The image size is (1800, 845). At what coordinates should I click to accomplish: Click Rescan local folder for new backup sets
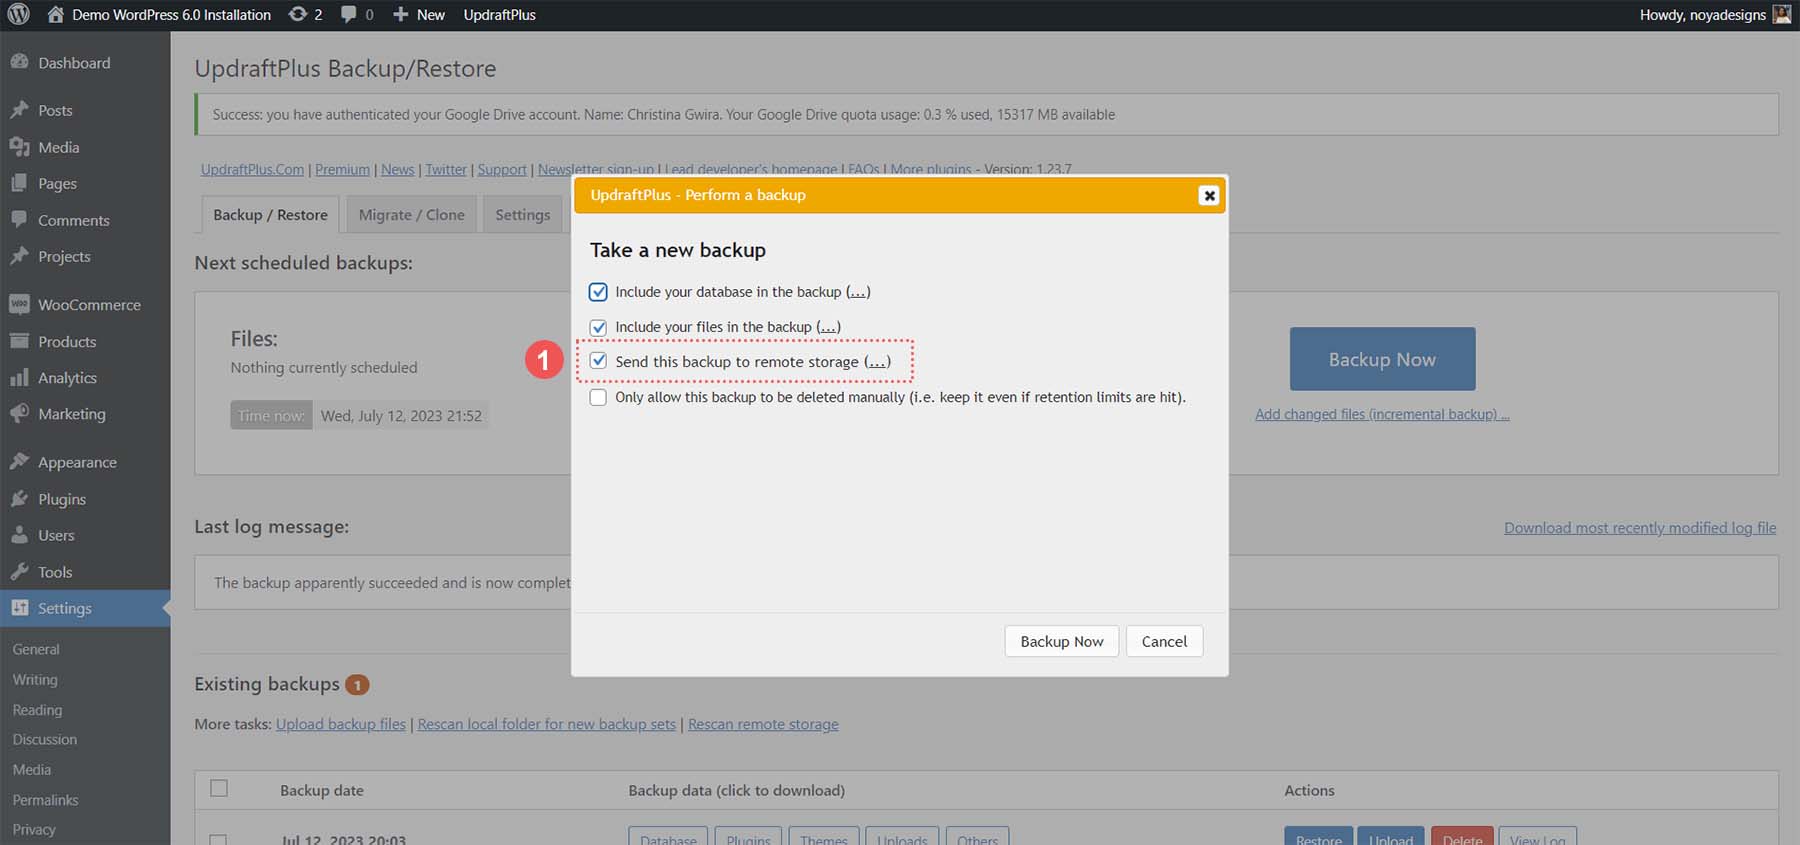pyautogui.click(x=546, y=724)
